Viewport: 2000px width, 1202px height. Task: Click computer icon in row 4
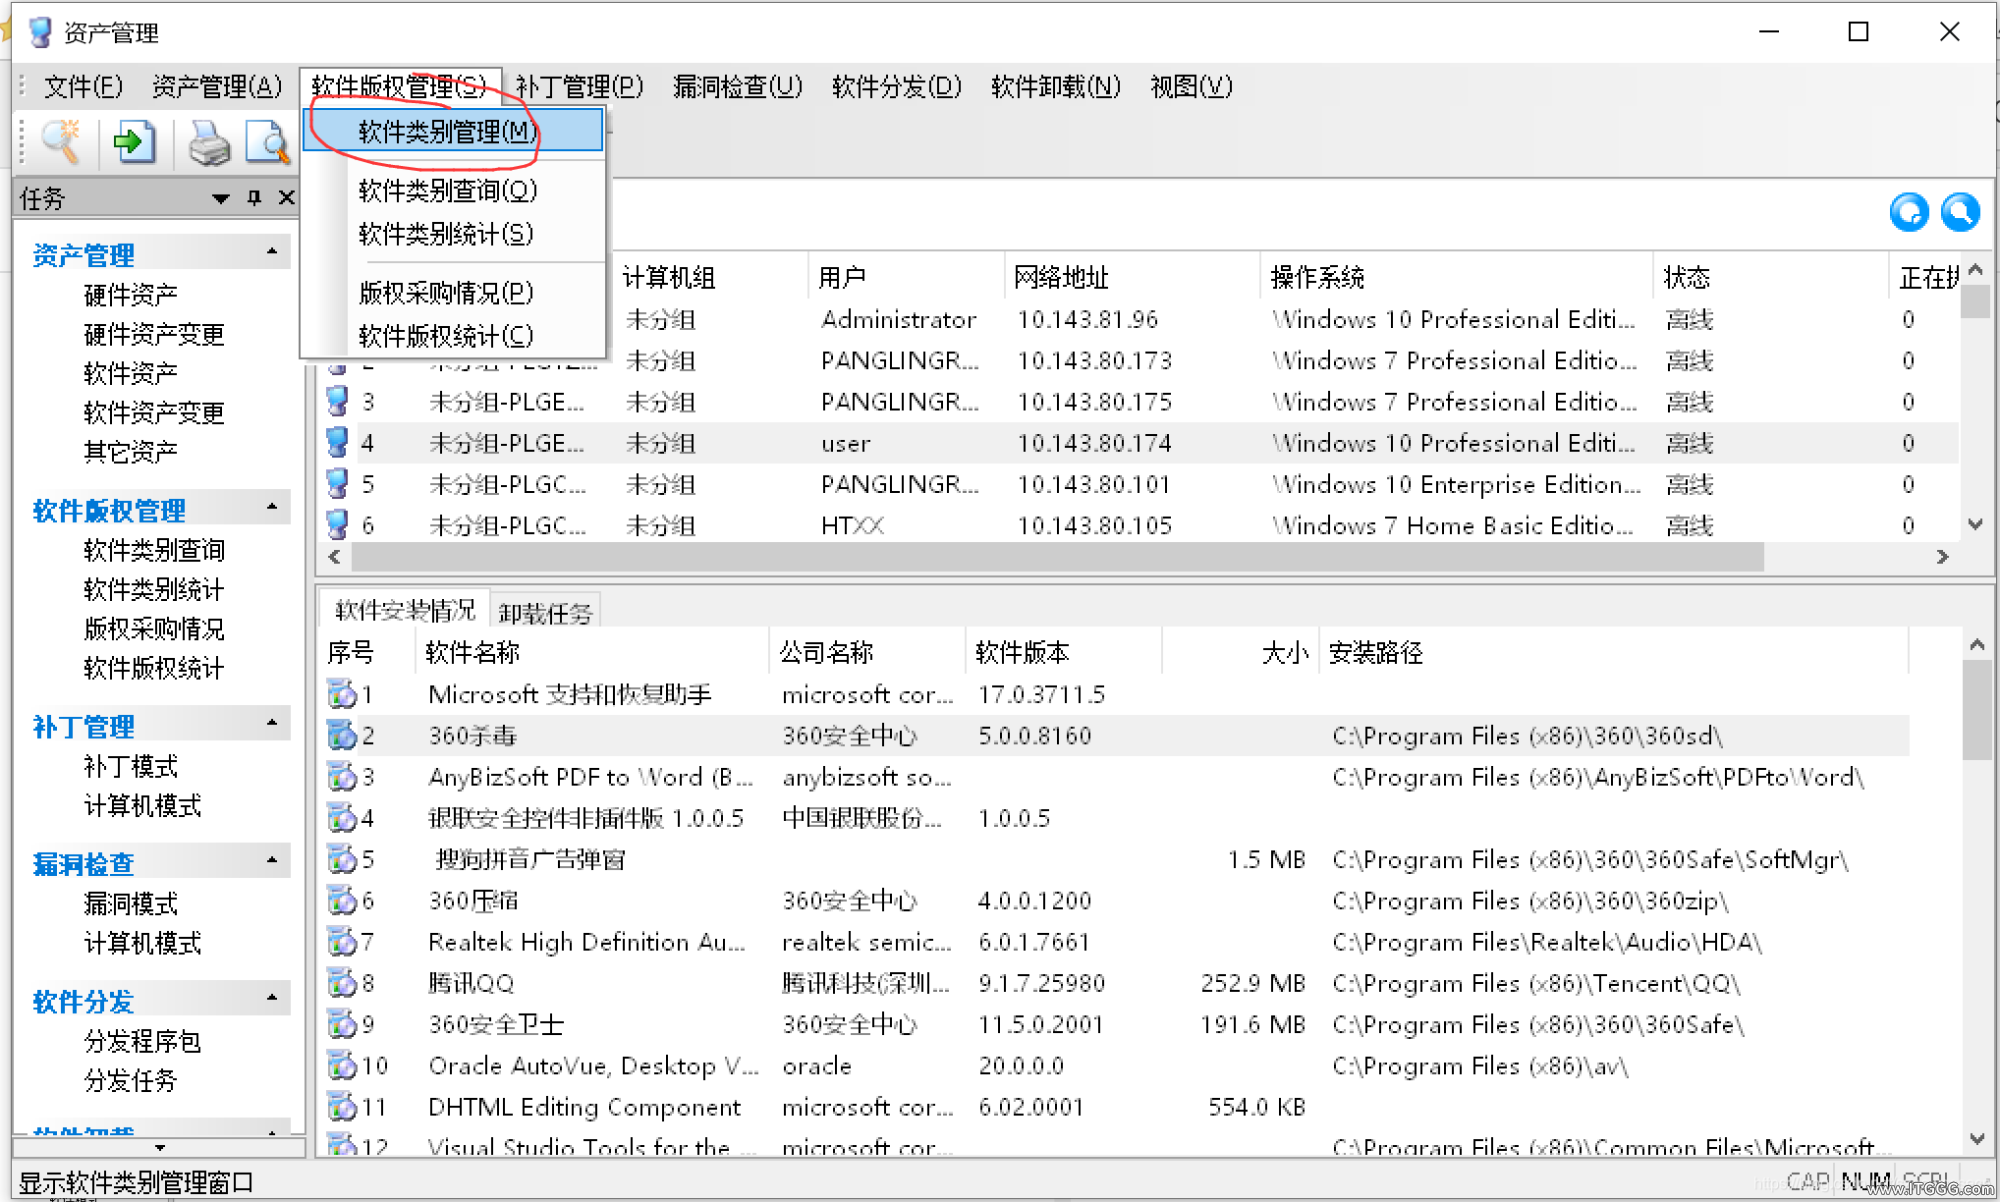click(338, 442)
